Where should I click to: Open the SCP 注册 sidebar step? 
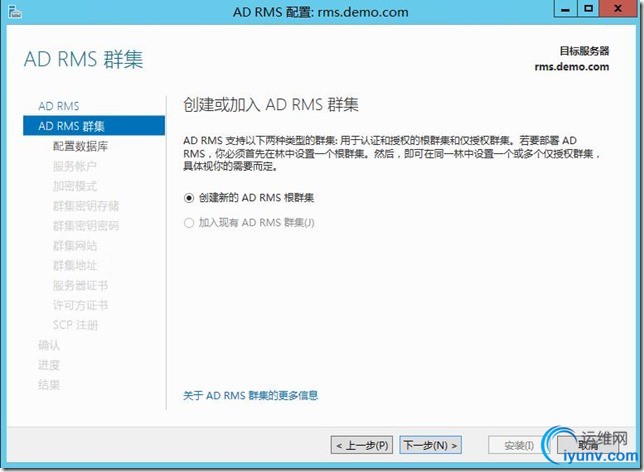pos(76,325)
